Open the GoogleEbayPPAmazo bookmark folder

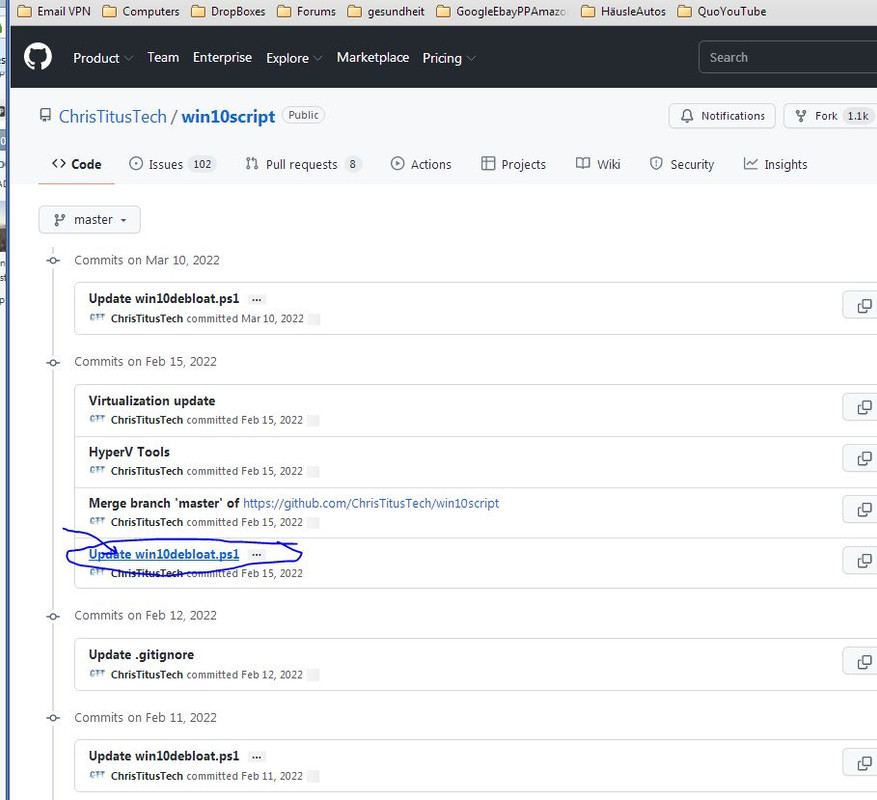click(x=502, y=11)
